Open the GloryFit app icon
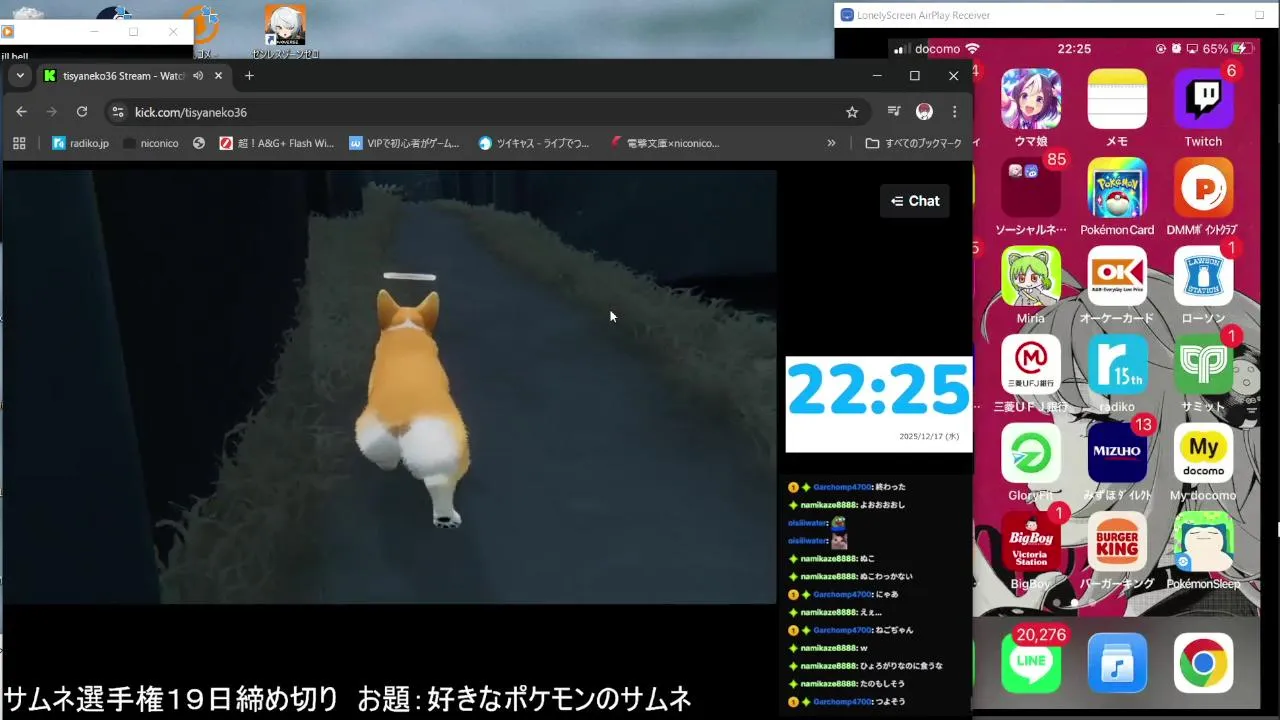Viewport: 1280px width, 720px height. [1031, 452]
